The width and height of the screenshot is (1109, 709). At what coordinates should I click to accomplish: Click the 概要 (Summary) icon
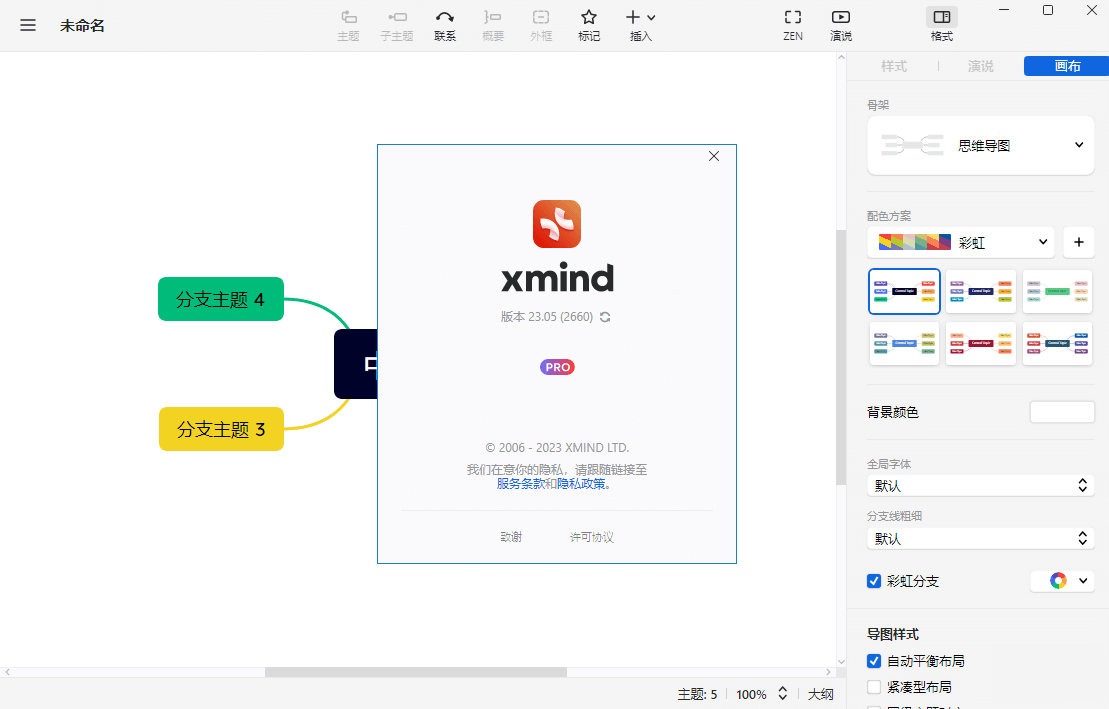click(x=493, y=25)
